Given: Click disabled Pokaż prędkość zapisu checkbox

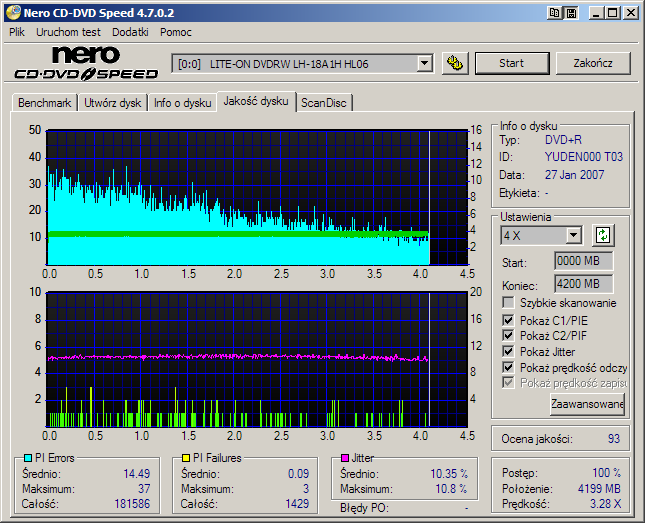Looking at the screenshot, I should tap(508, 383).
